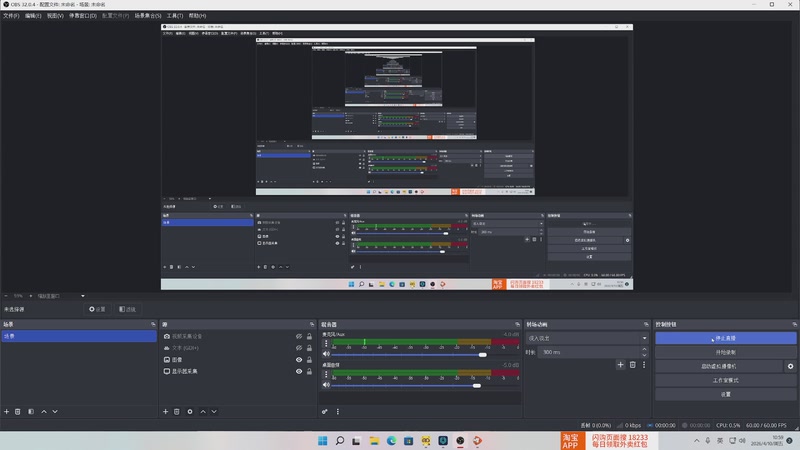Hide 图像 source via eye icon

click(299, 360)
